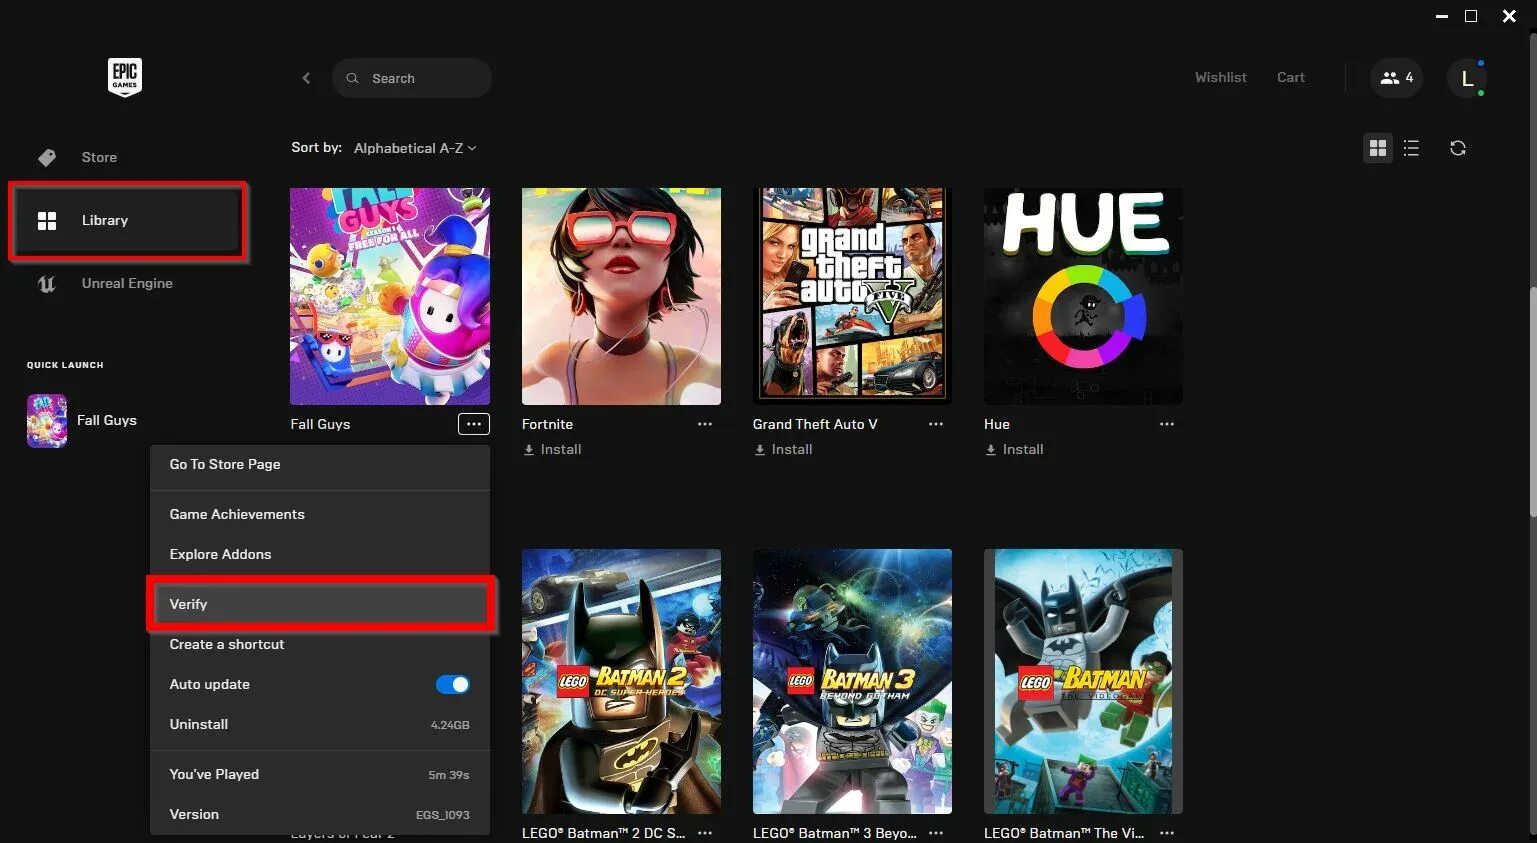
Task: Open Grand Theft Auto V options menu
Action: point(936,424)
